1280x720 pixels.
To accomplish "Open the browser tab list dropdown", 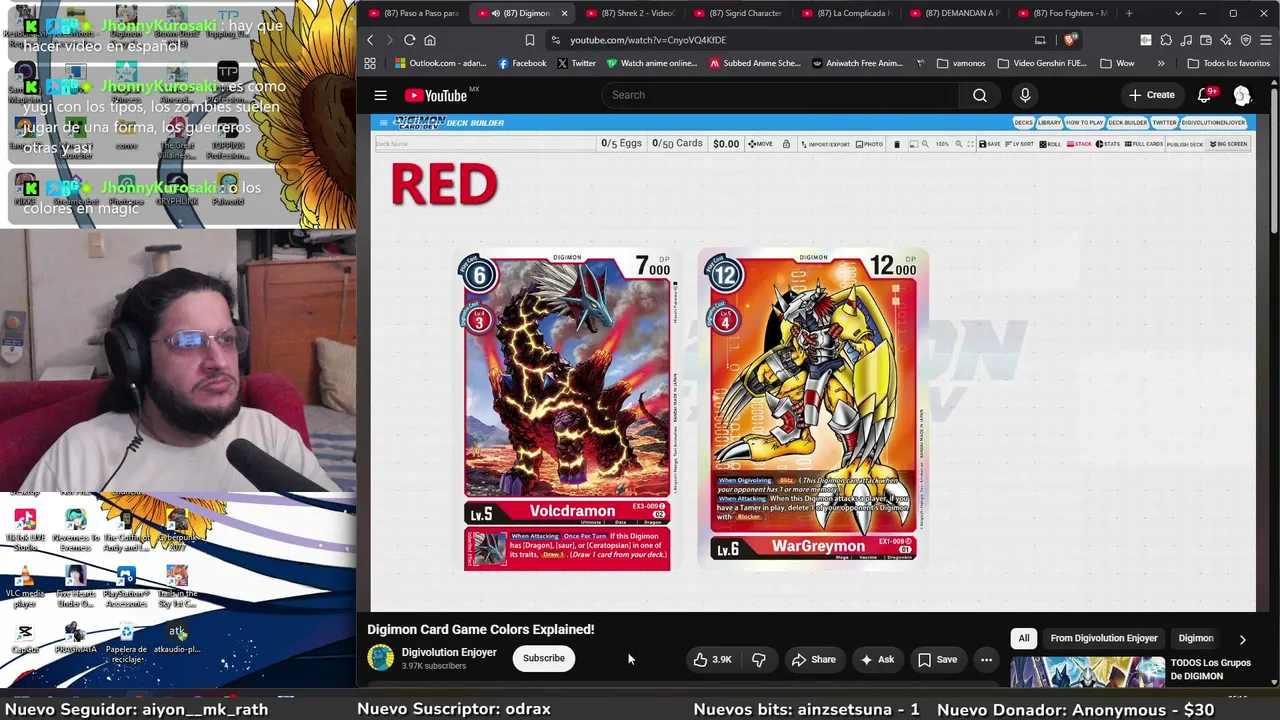I will tap(1179, 13).
